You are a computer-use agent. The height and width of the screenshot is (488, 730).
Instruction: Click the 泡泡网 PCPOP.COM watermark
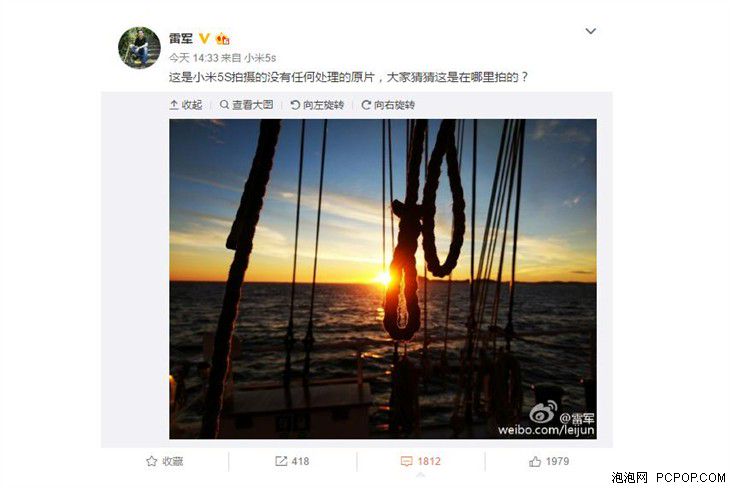coord(668,477)
